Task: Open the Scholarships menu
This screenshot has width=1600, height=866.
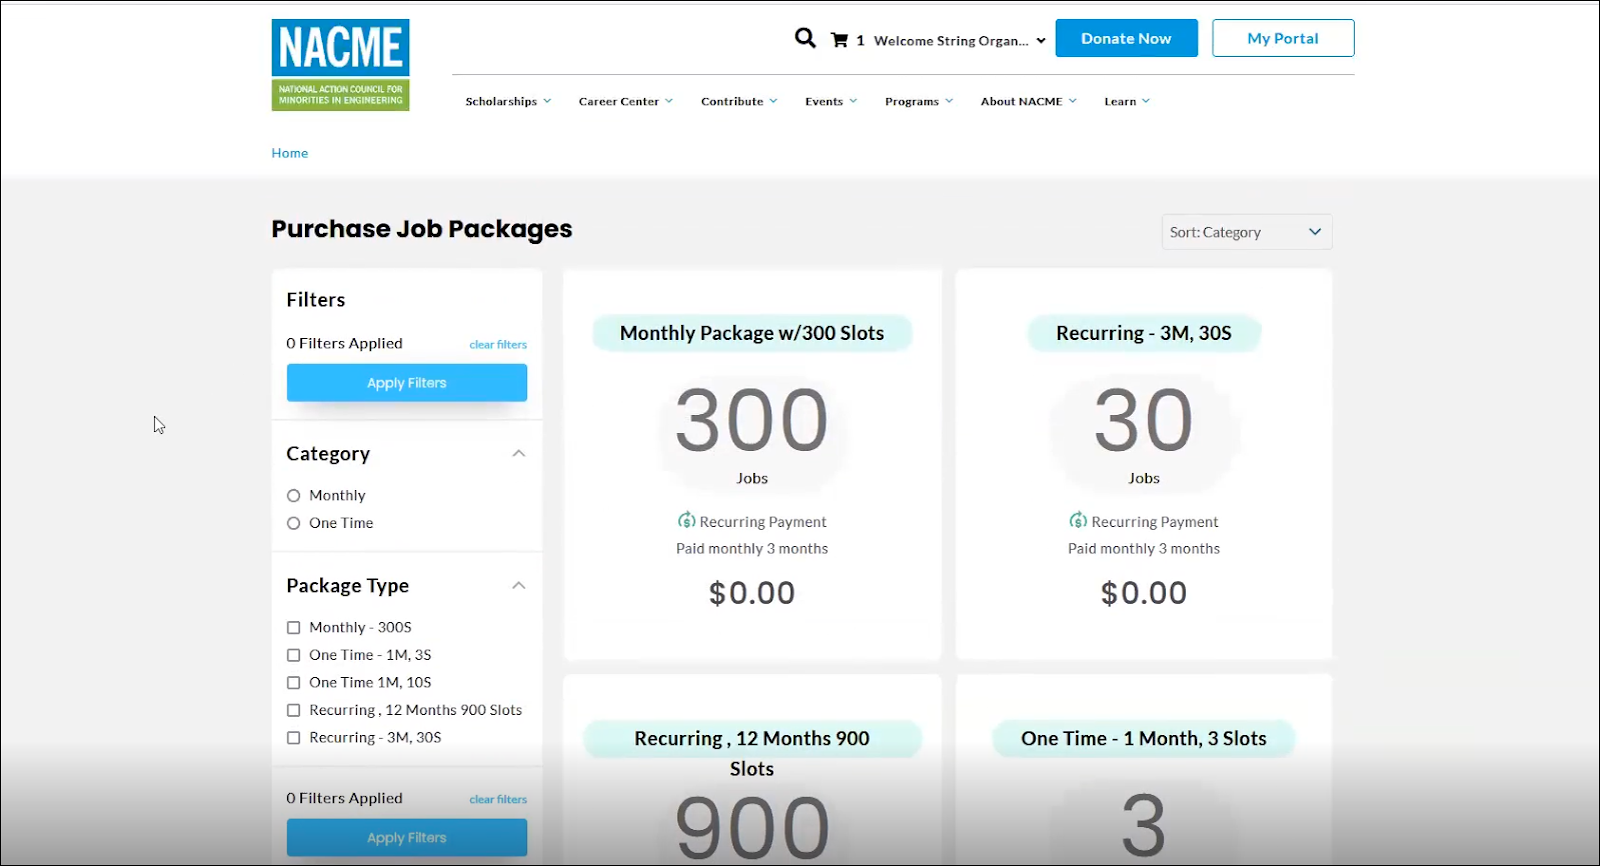Action: click(508, 101)
